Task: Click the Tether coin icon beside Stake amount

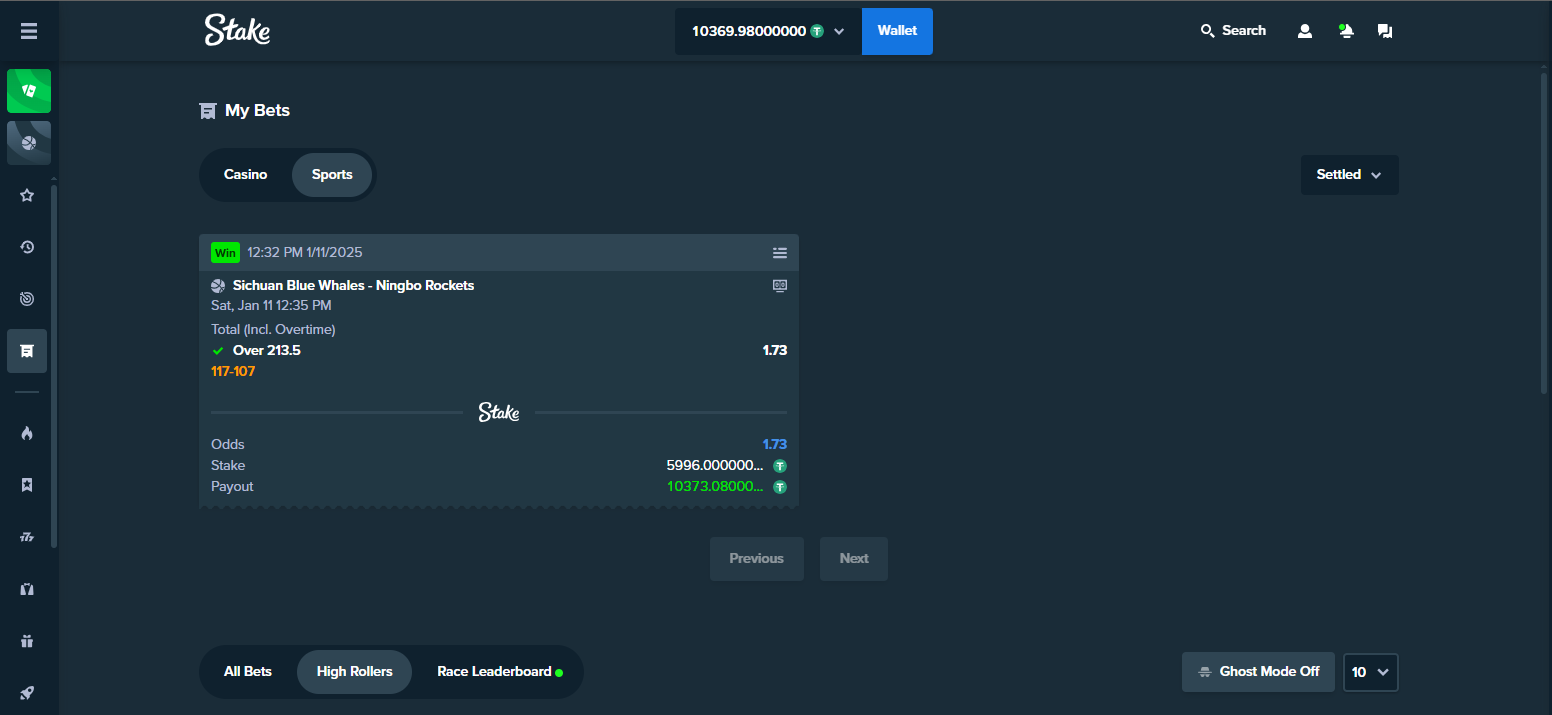Action: point(780,466)
